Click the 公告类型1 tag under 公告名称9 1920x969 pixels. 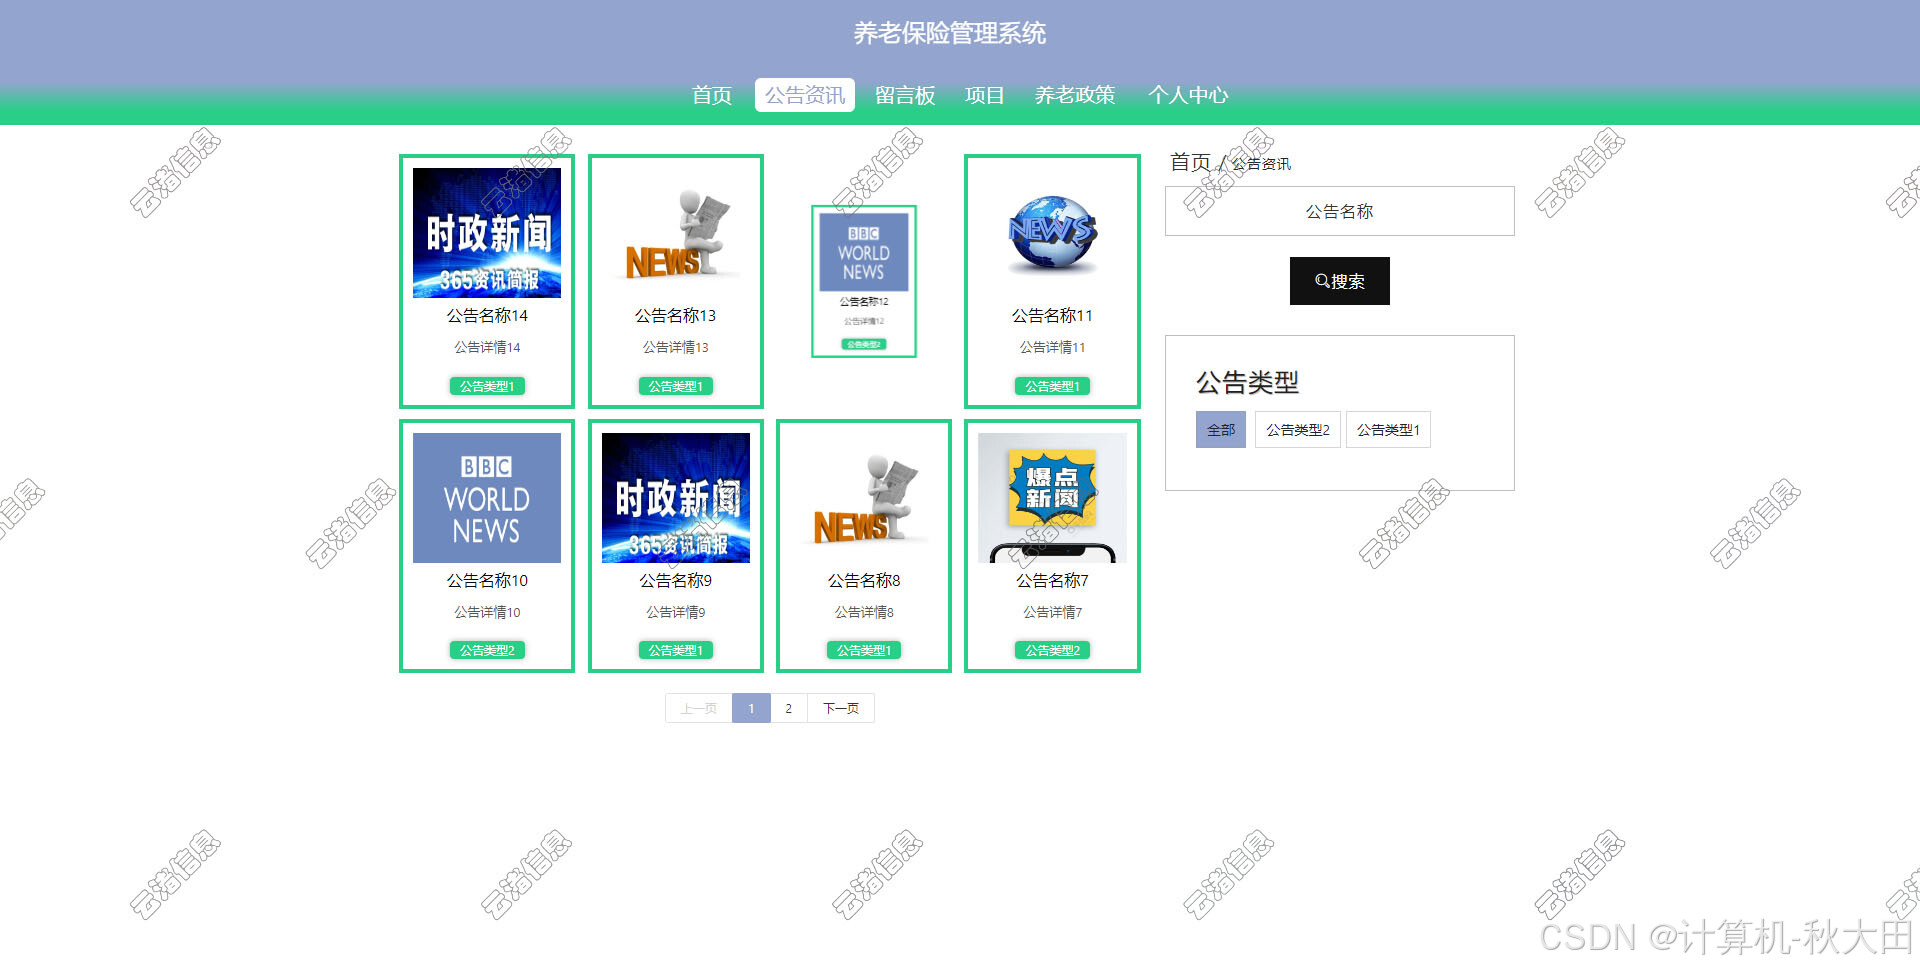coord(676,650)
